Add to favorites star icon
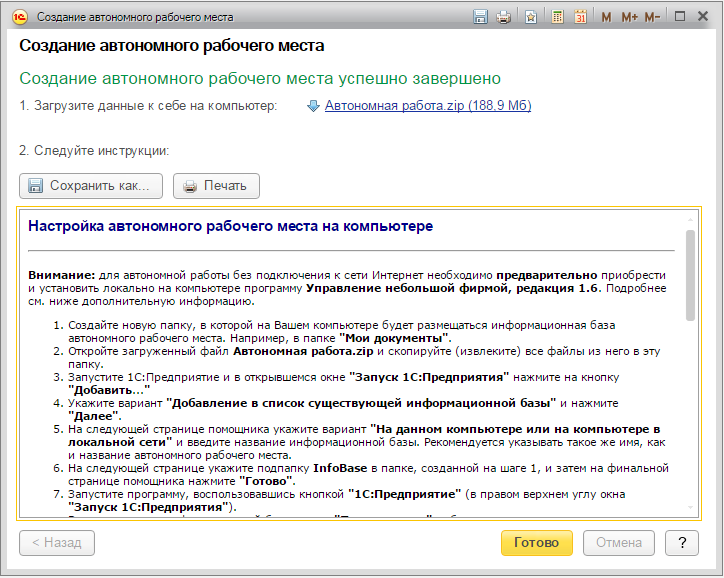Screen dimensions: 724x578 tap(531, 18)
